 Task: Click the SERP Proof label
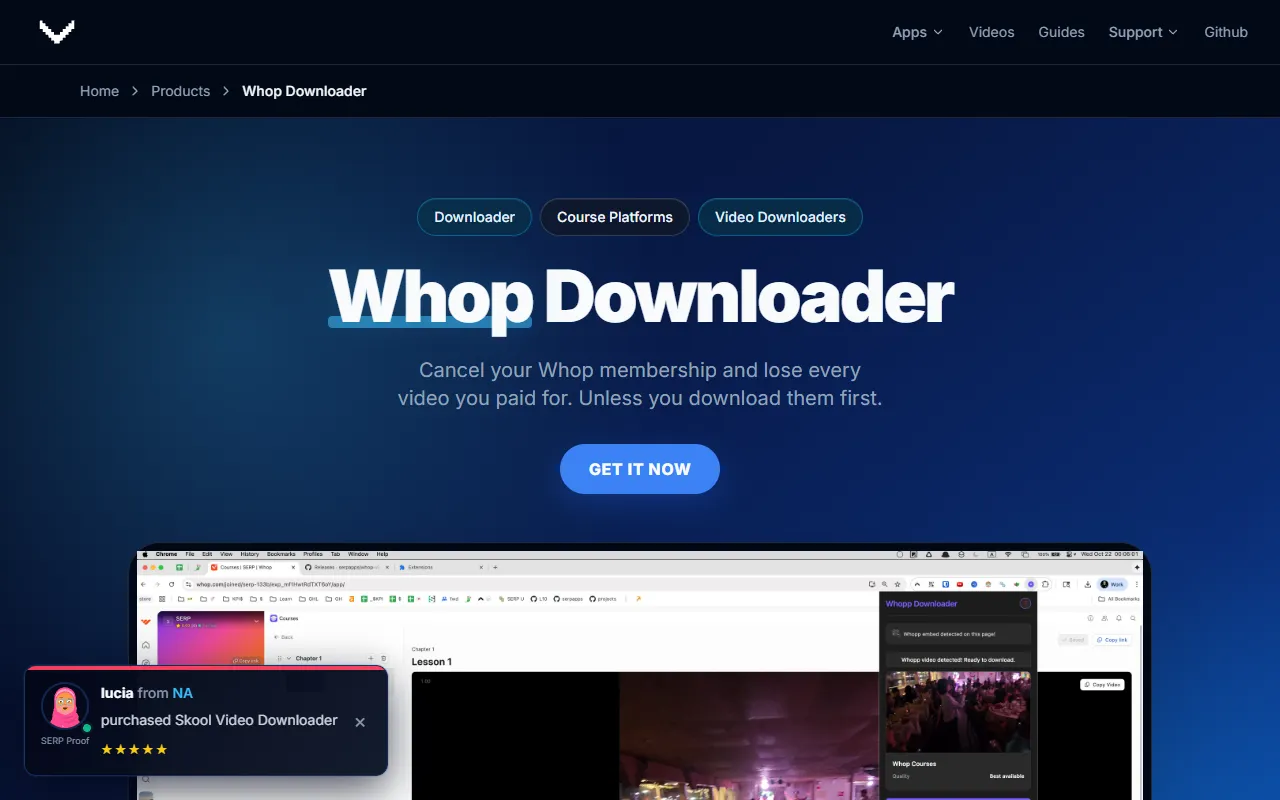(x=65, y=741)
